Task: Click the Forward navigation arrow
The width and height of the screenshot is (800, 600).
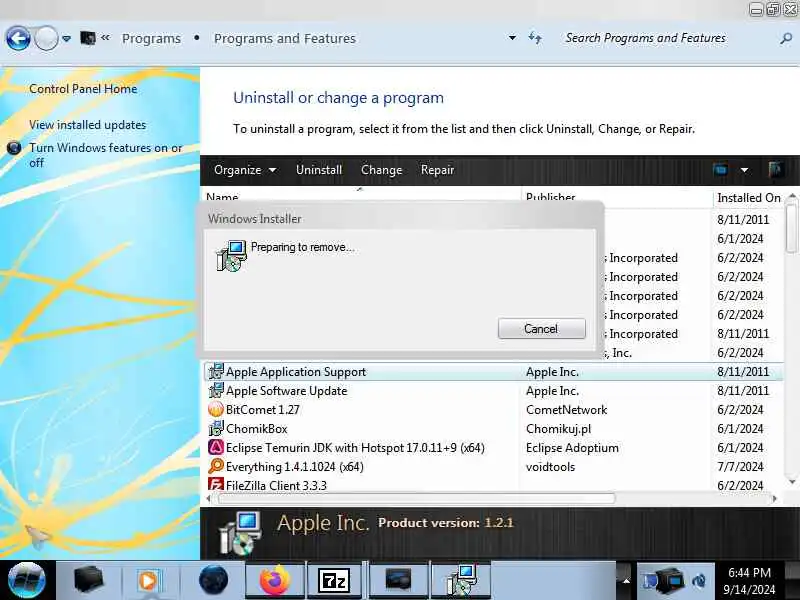Action: 46,38
